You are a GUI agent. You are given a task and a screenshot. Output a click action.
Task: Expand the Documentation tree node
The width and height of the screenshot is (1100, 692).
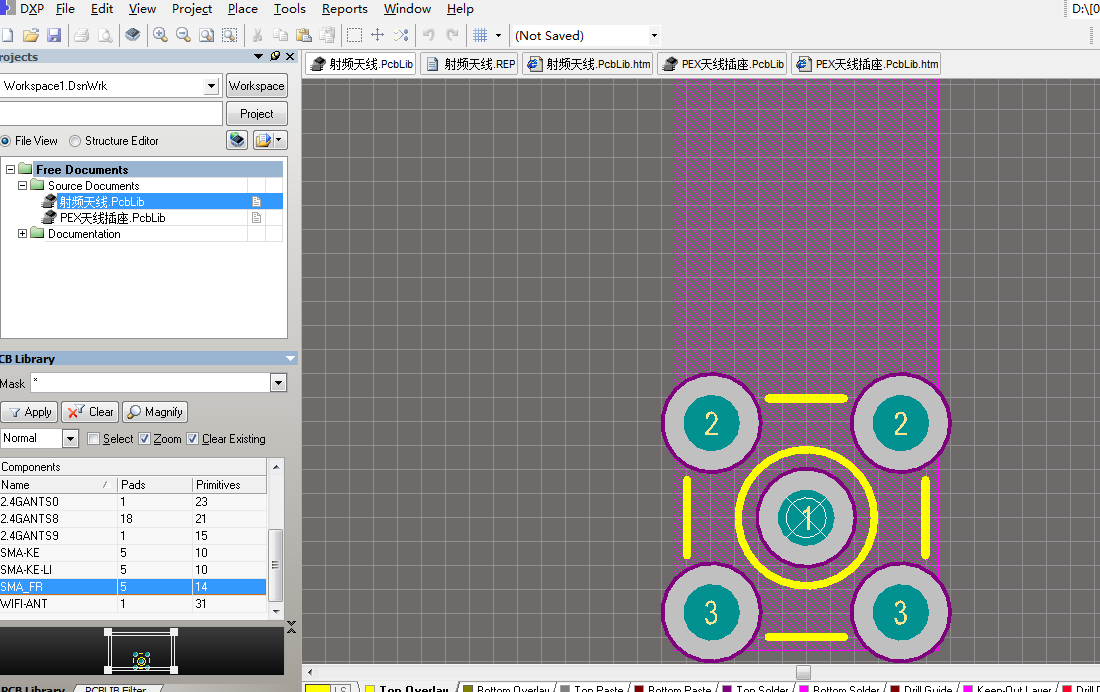click(x=22, y=234)
